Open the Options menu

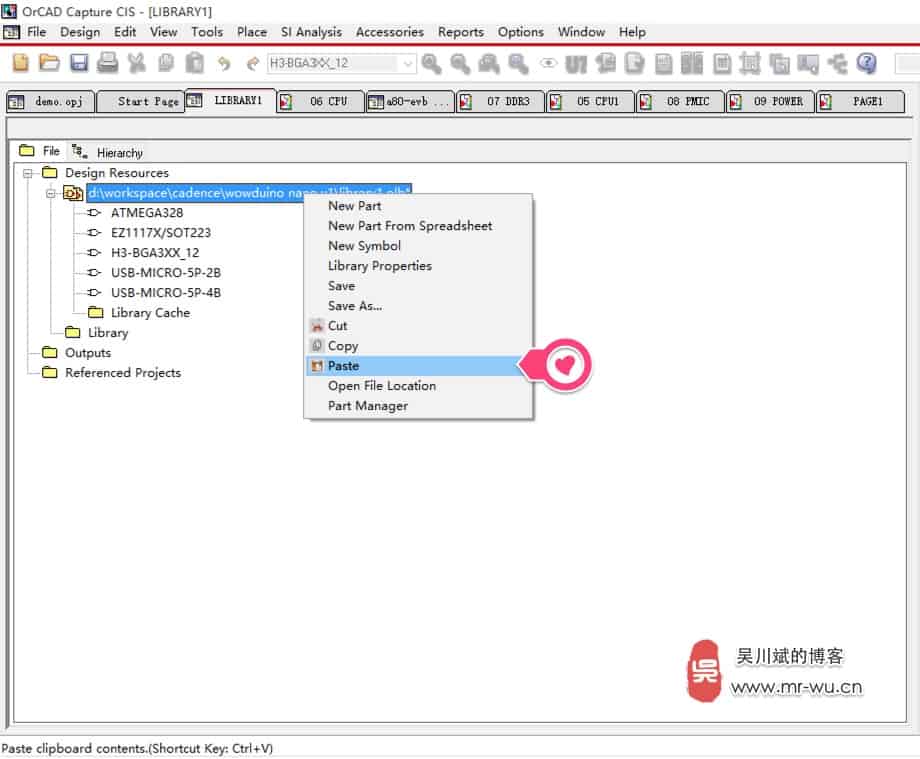[520, 32]
